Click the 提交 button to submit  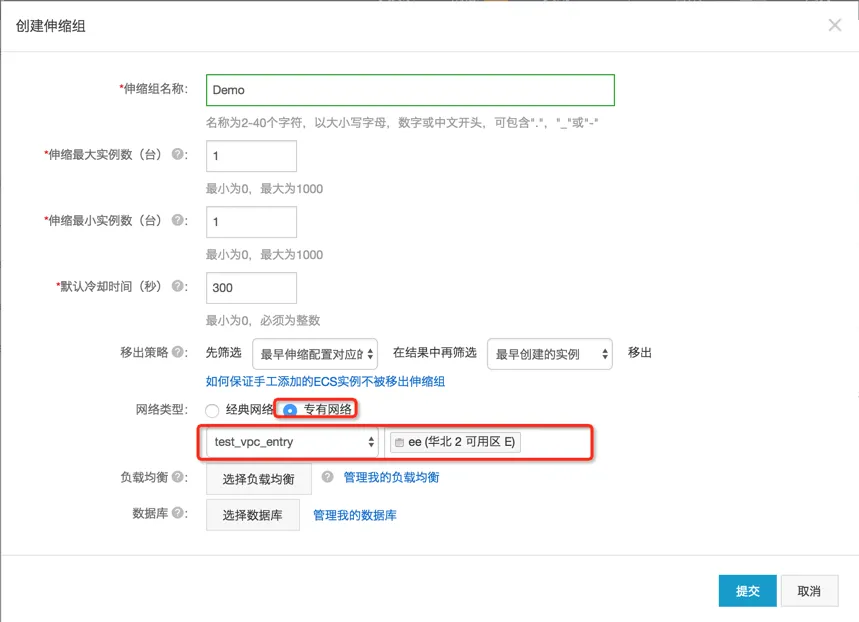pyautogui.click(x=747, y=591)
